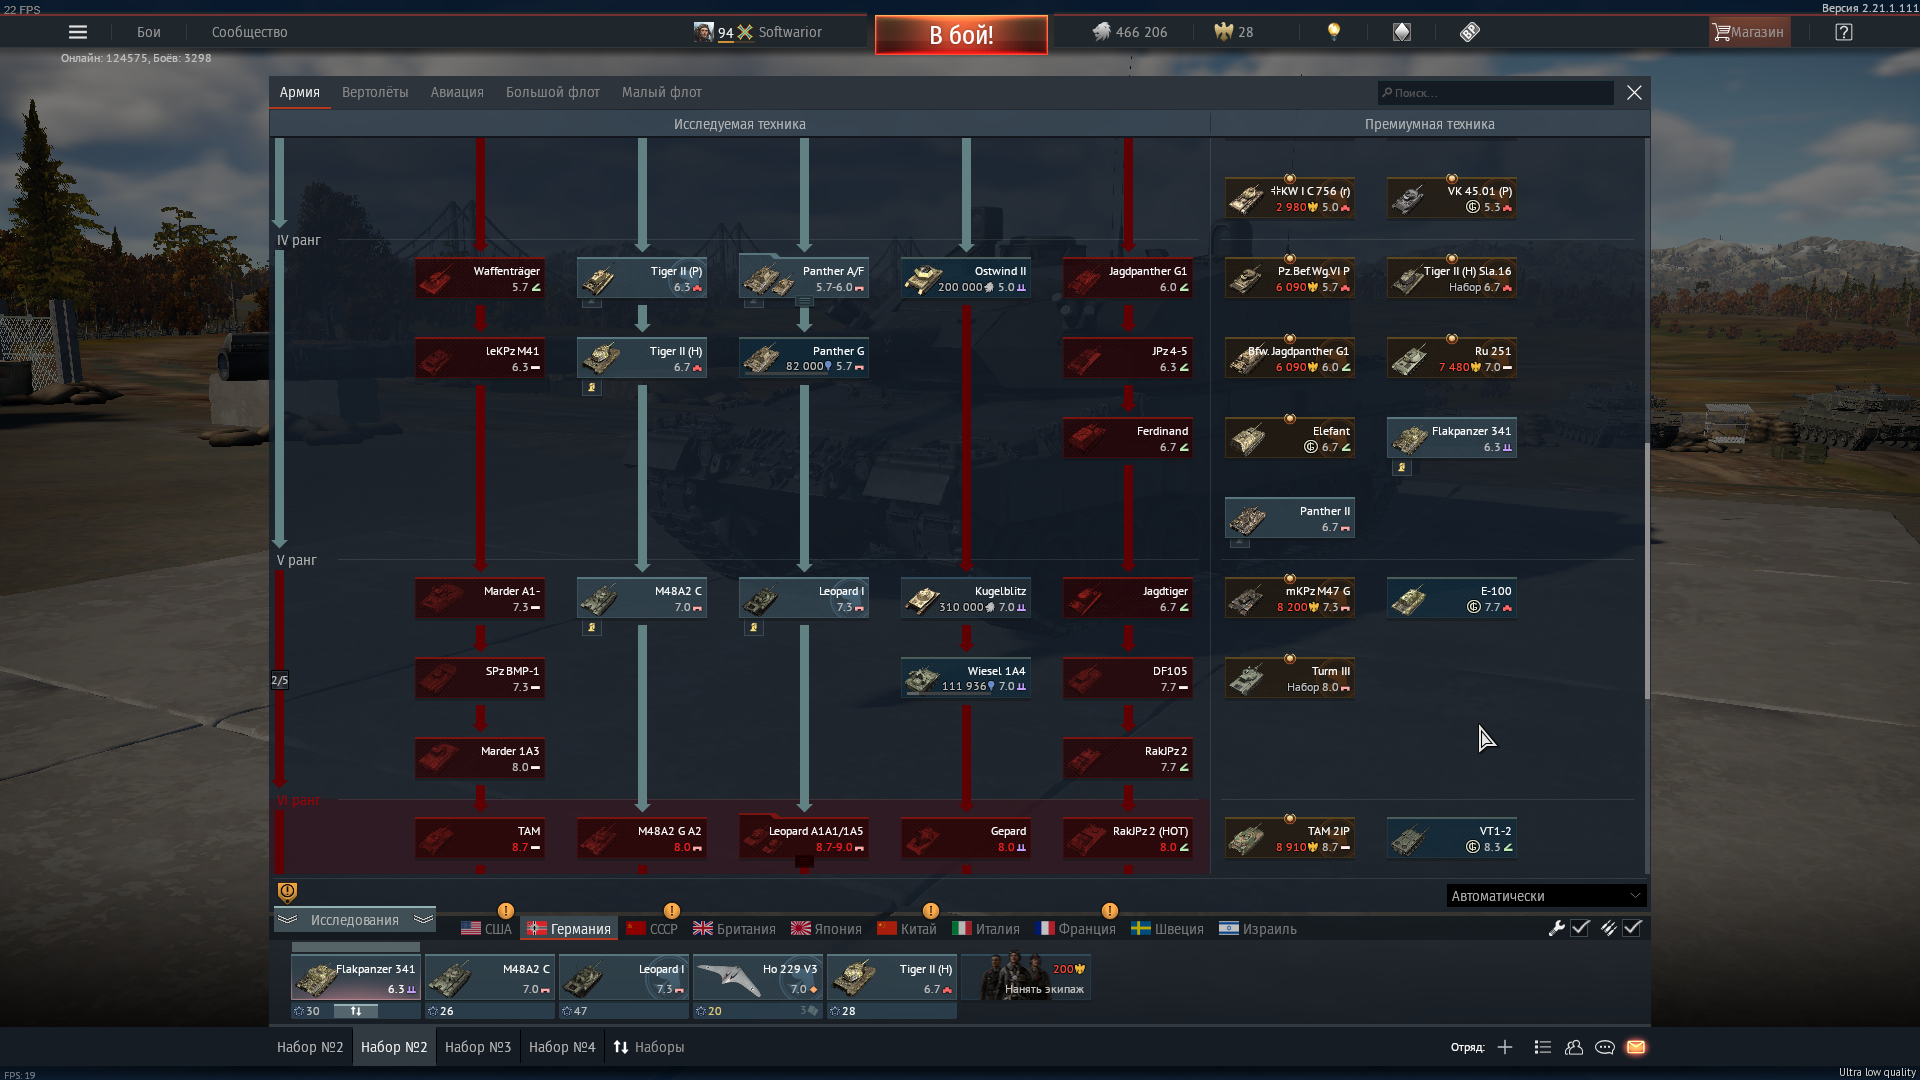Select the Британия nation tab

coord(734,928)
